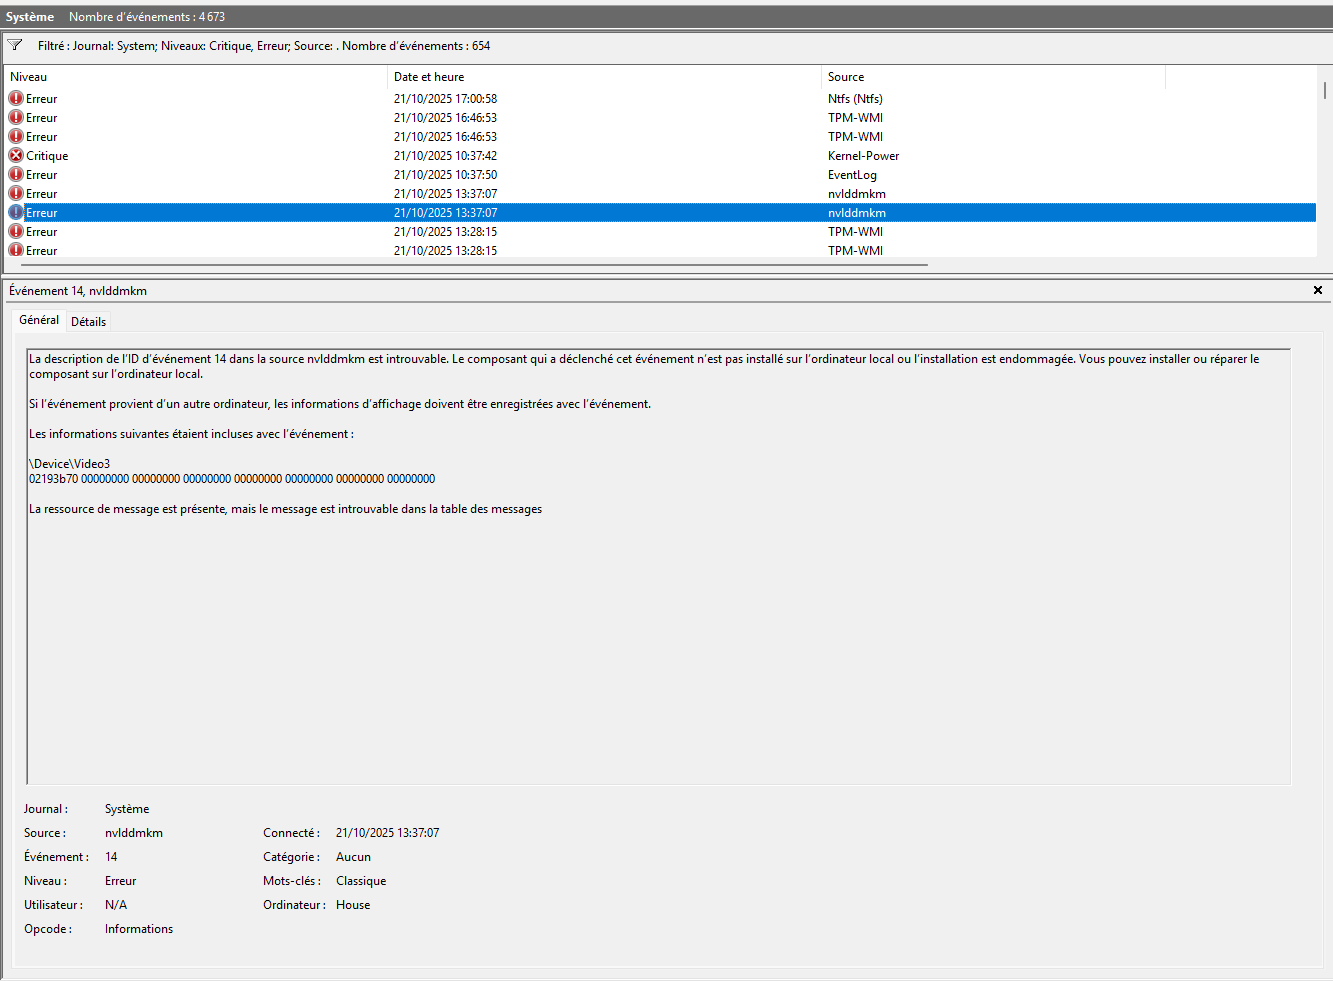Screen dimensions: 1333x981
Task: Click the Événement 14, nvlddmkm pane title
Action: (78, 291)
